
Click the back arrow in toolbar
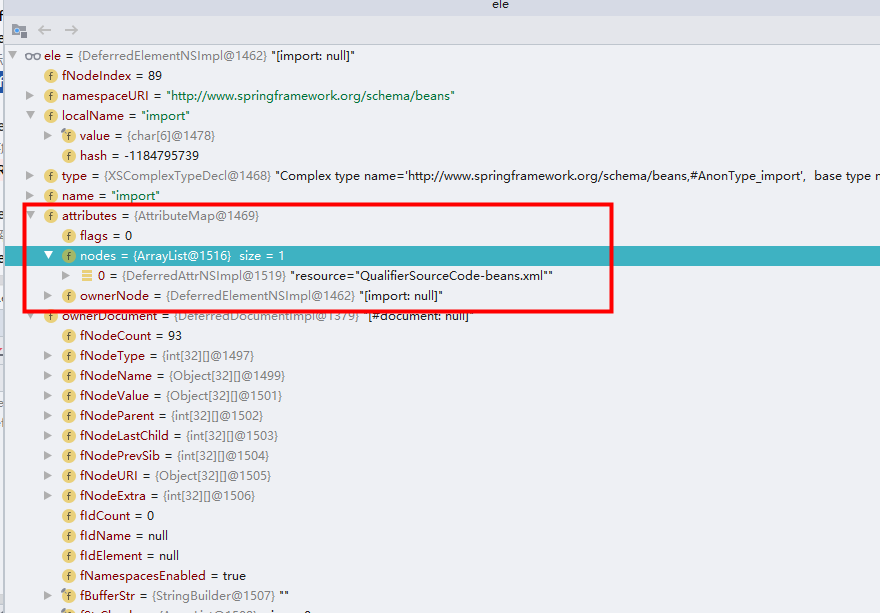pos(45,31)
